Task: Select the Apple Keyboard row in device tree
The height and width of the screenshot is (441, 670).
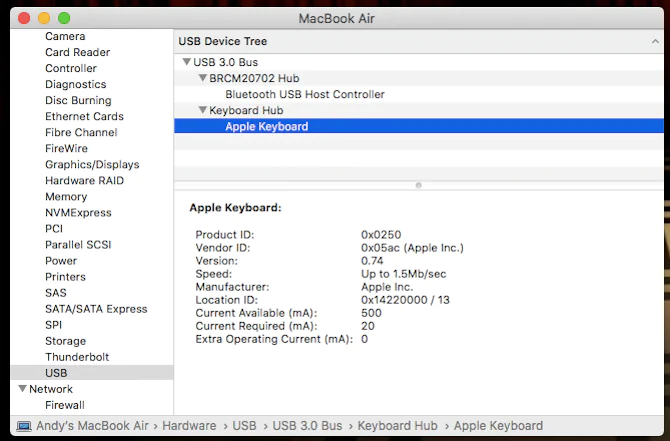Action: coord(267,126)
